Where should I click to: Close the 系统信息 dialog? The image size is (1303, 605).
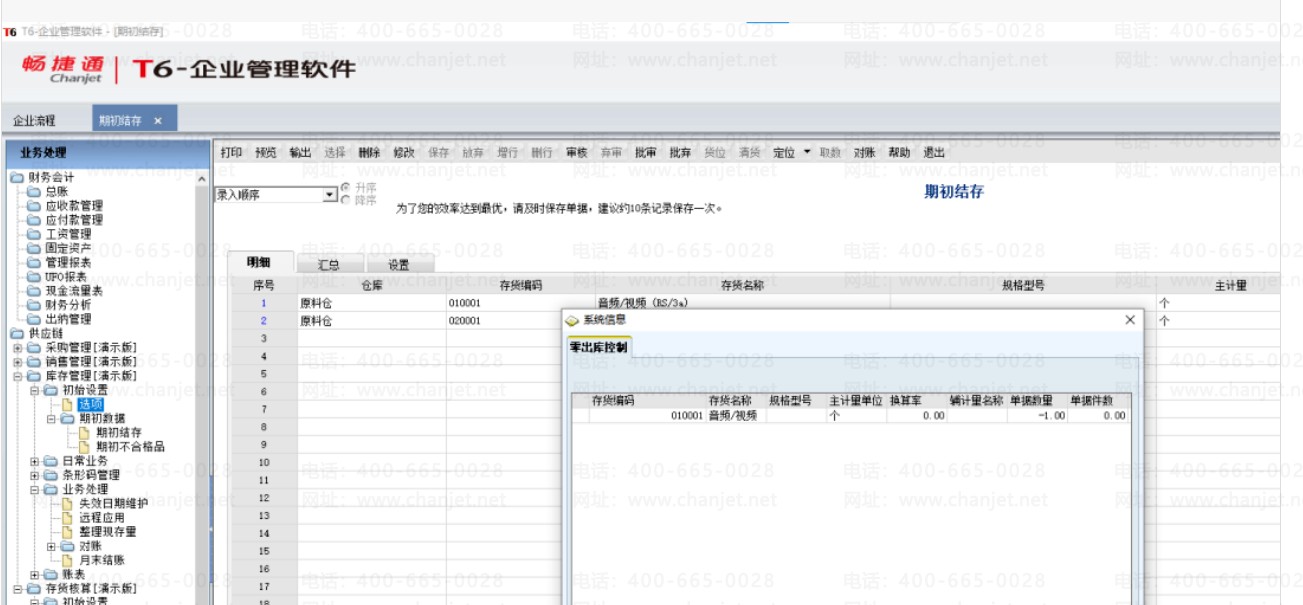1130,320
